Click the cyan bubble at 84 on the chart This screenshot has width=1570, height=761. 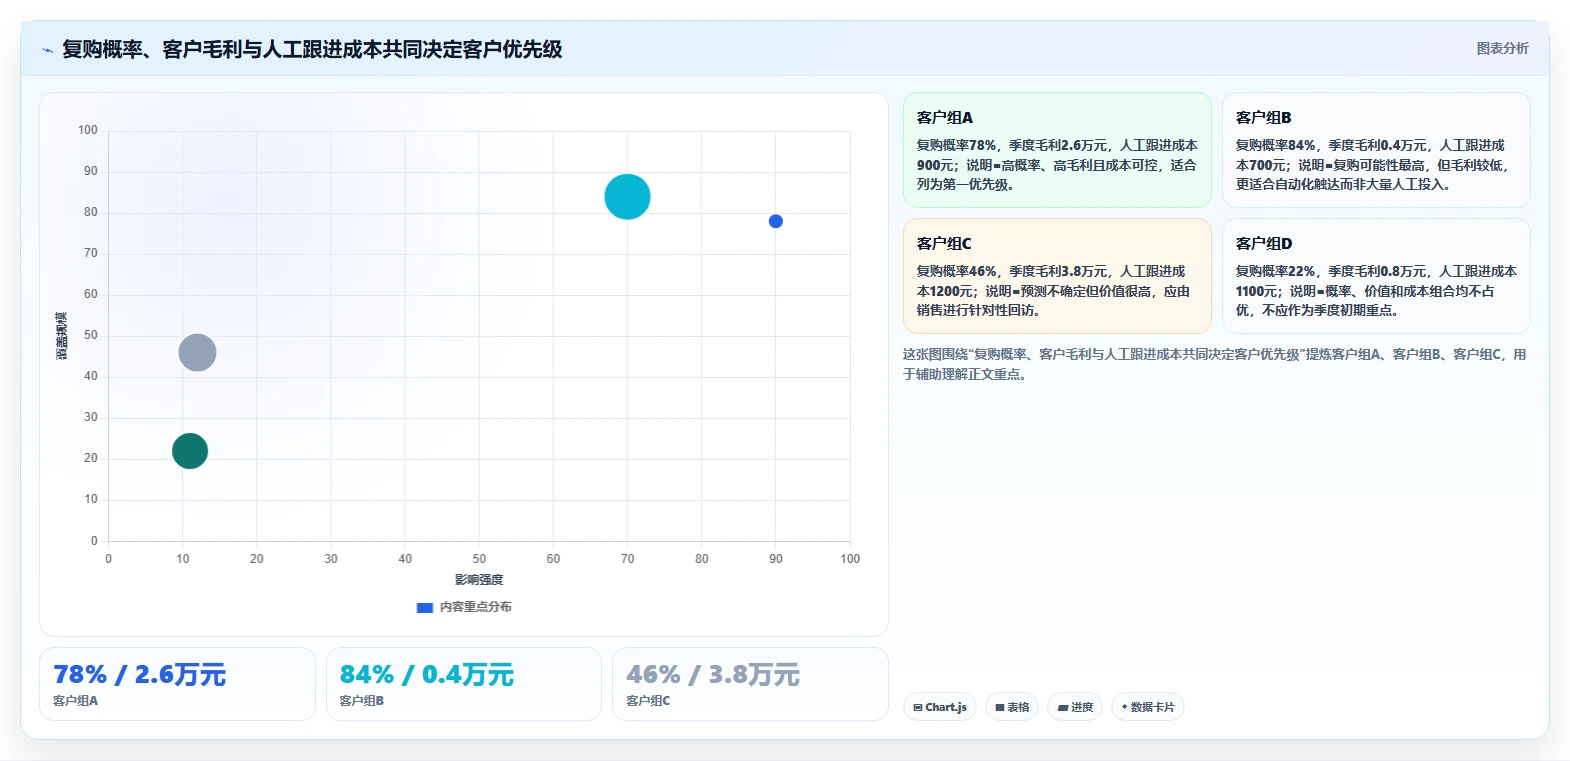click(x=627, y=196)
